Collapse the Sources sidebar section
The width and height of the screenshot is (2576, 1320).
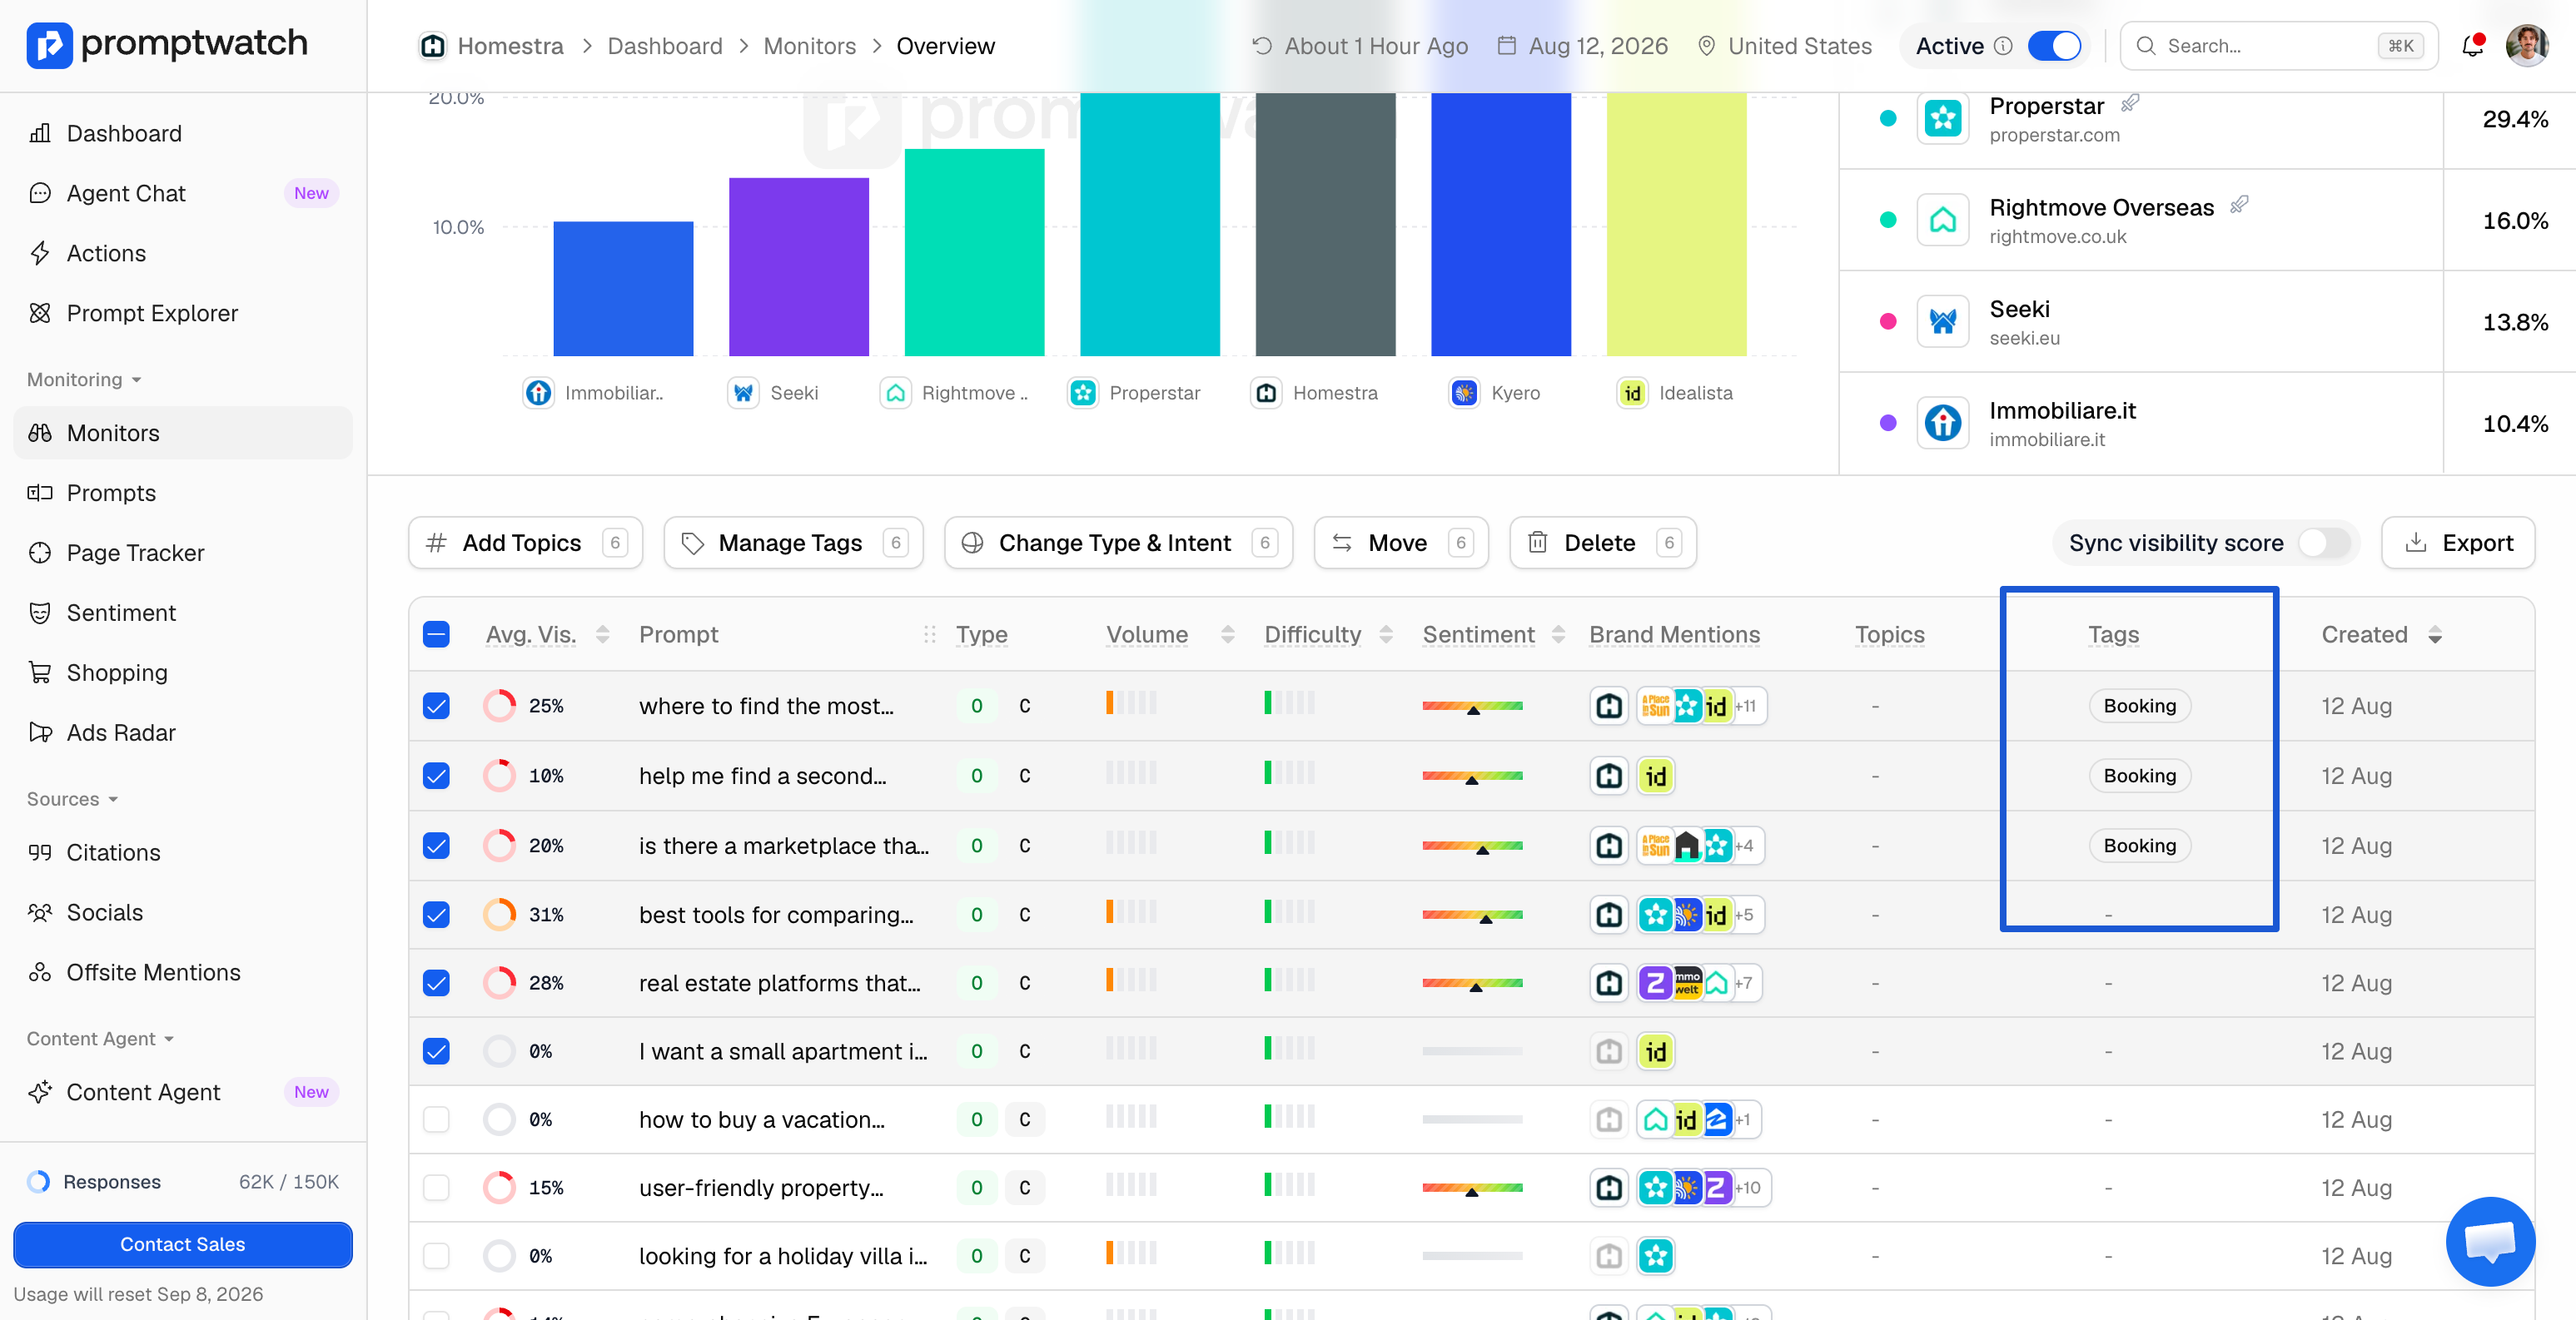[x=73, y=799]
